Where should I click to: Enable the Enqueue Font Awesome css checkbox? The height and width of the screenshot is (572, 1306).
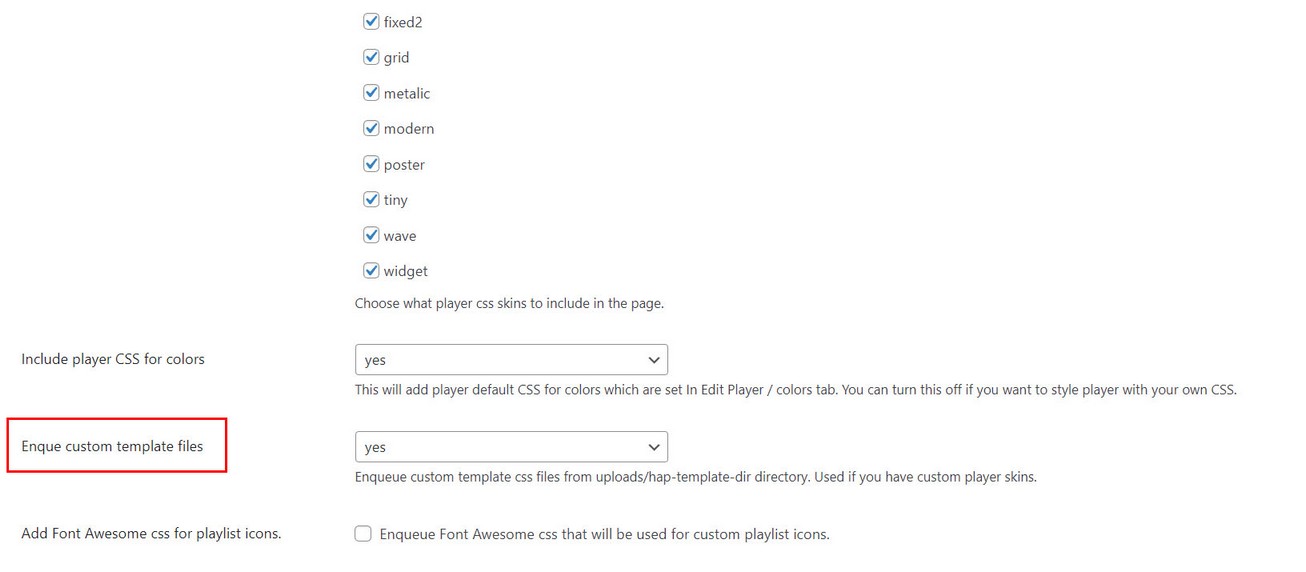point(363,534)
